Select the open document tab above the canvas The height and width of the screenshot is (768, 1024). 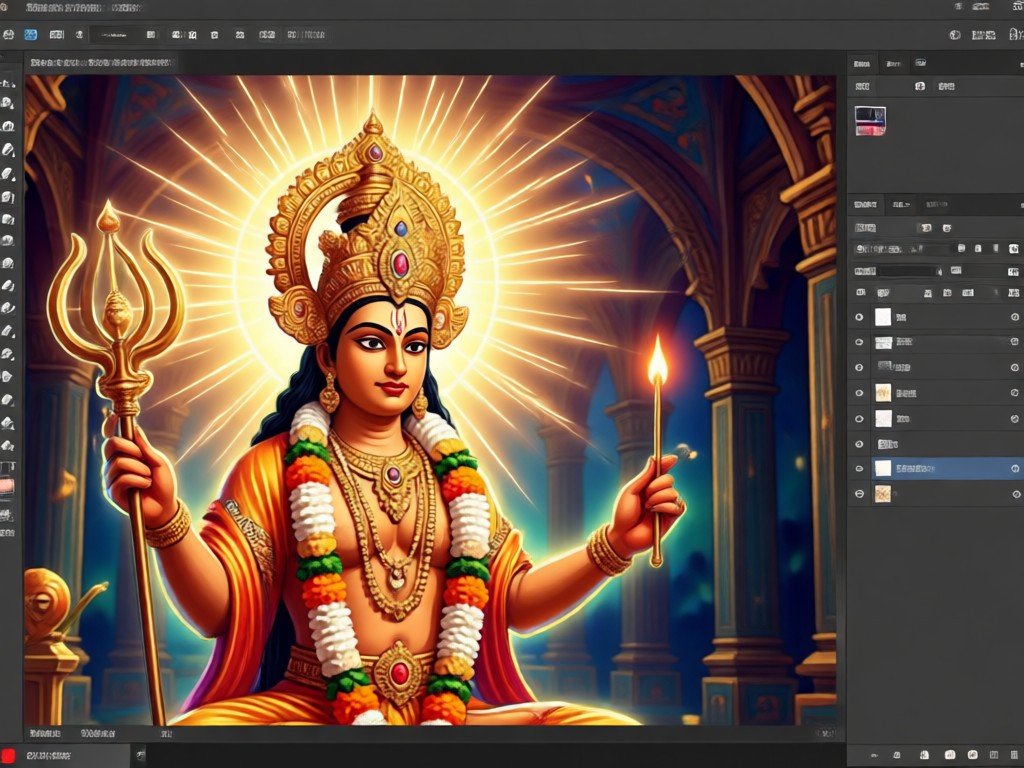pyautogui.click(x=101, y=63)
